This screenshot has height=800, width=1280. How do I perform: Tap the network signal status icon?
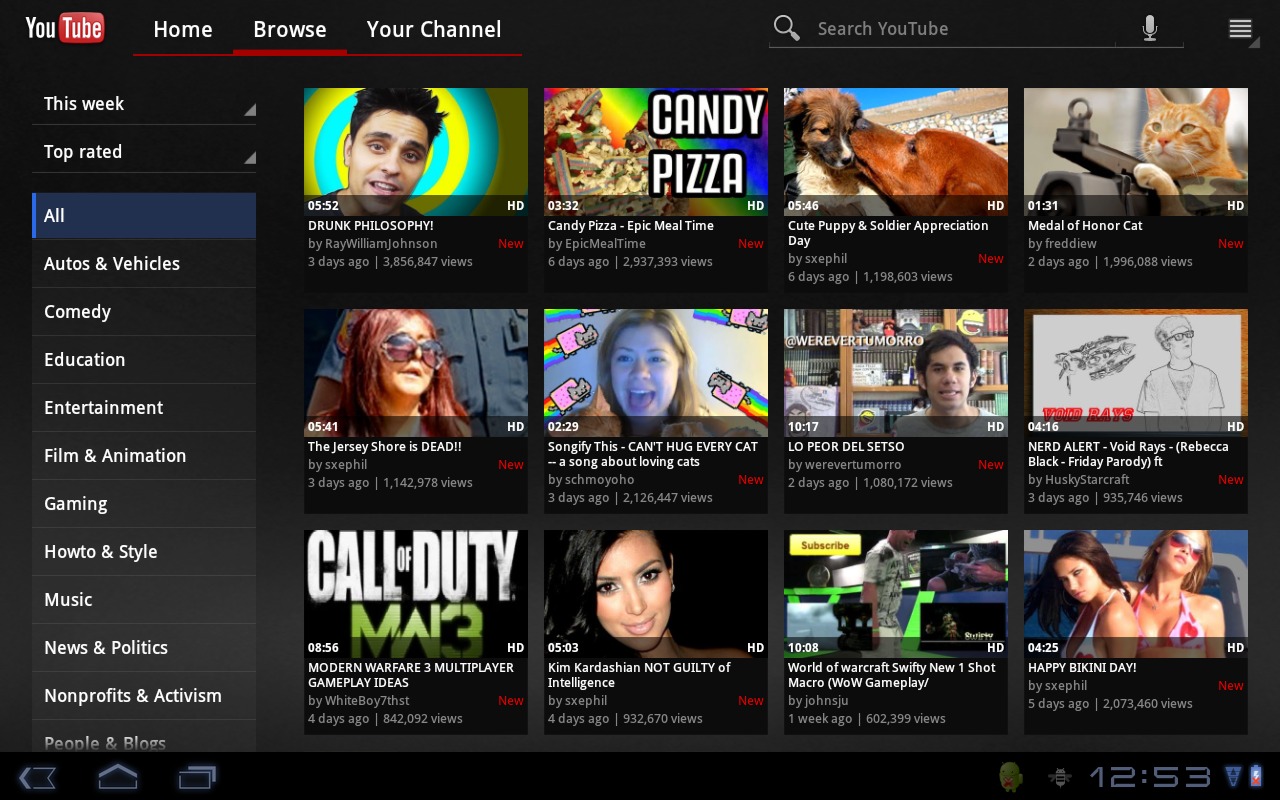tap(1233, 777)
